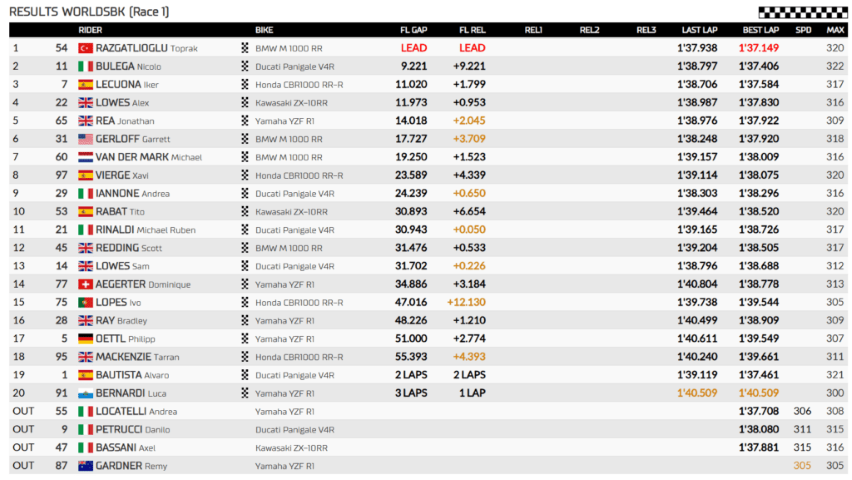The image size is (852, 480).
Task: Click the checkered flag icon in BERNARDI row
Action: coord(245,393)
